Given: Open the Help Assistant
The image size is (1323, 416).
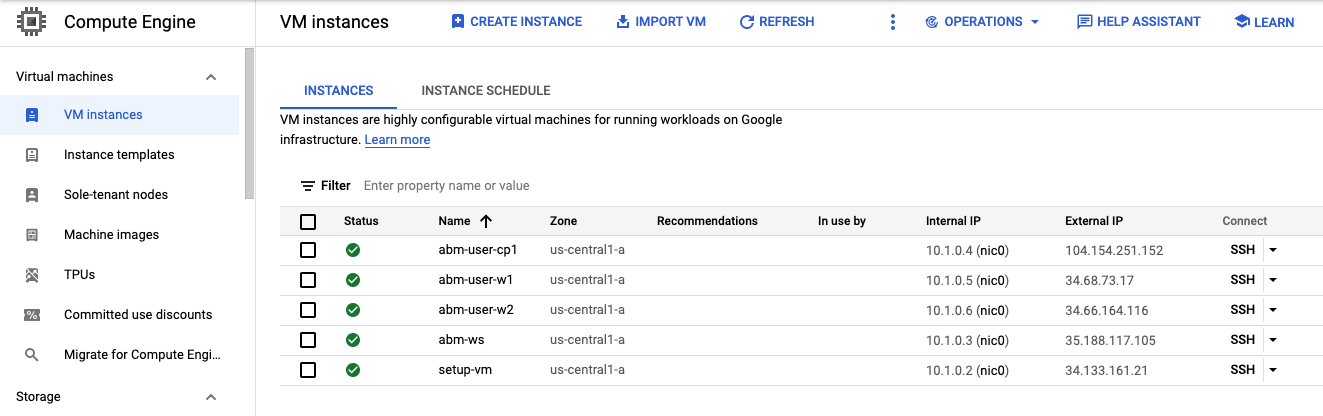Looking at the screenshot, I should click(x=1138, y=22).
